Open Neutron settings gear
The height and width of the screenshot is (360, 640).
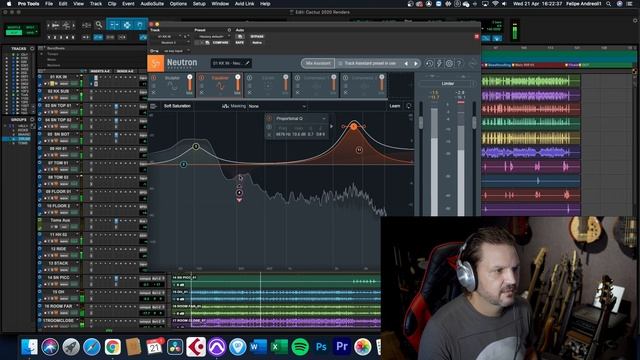(449, 63)
